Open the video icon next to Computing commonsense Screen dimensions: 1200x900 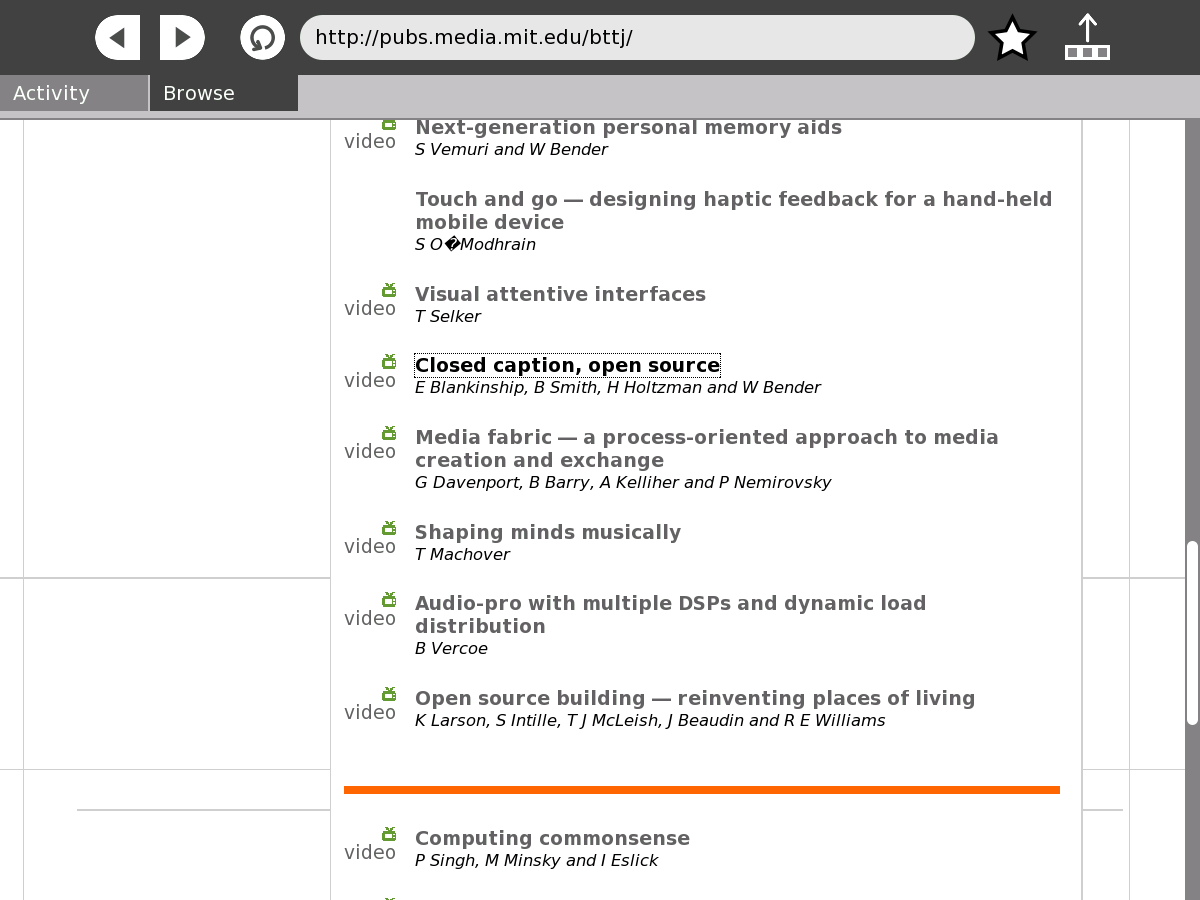[388, 835]
